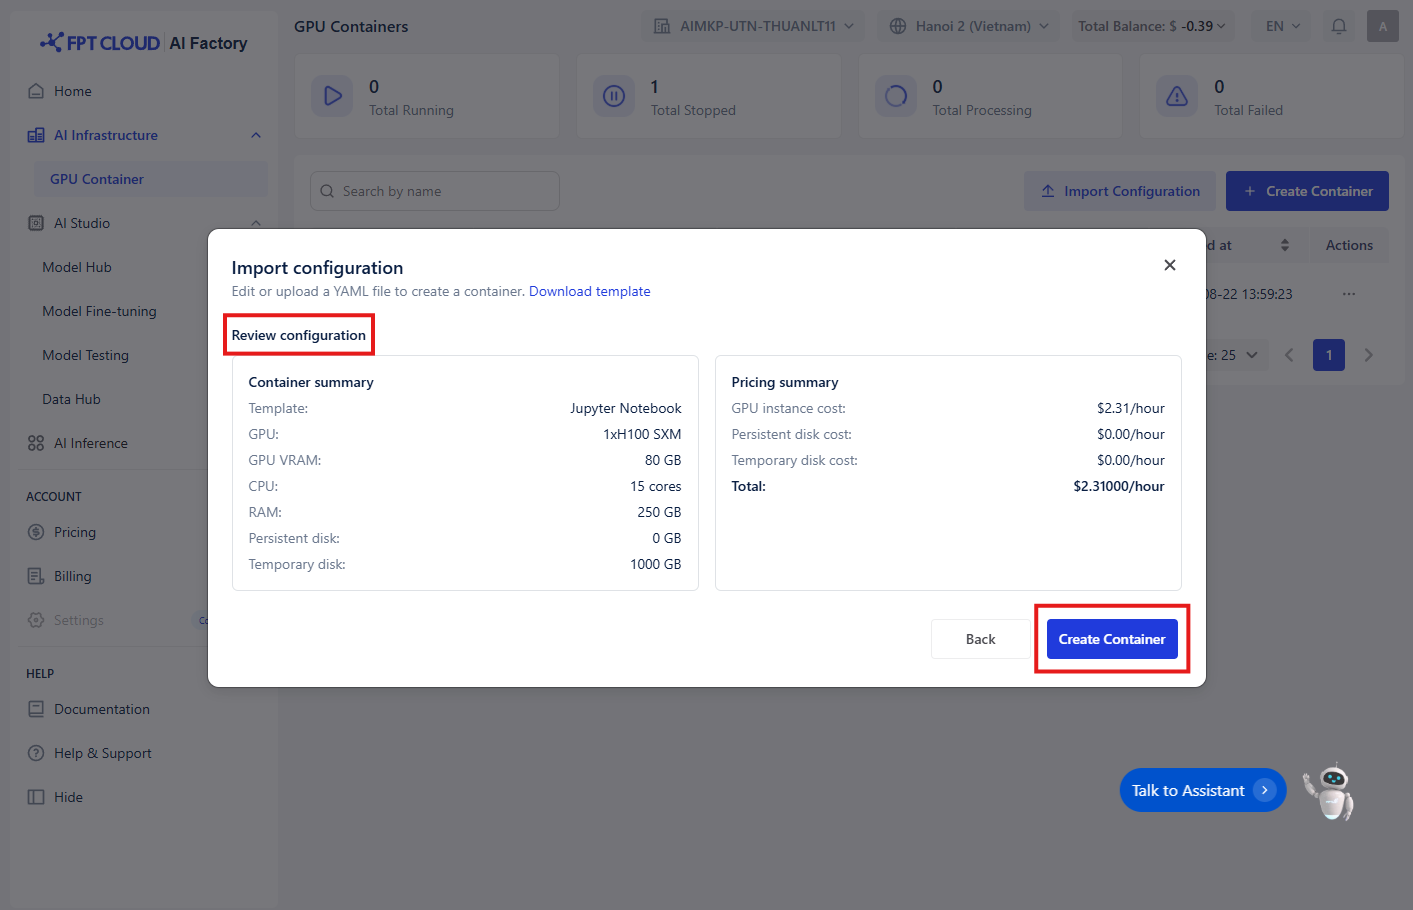Click the search magnifier icon
The image size is (1413, 910).
327,191
